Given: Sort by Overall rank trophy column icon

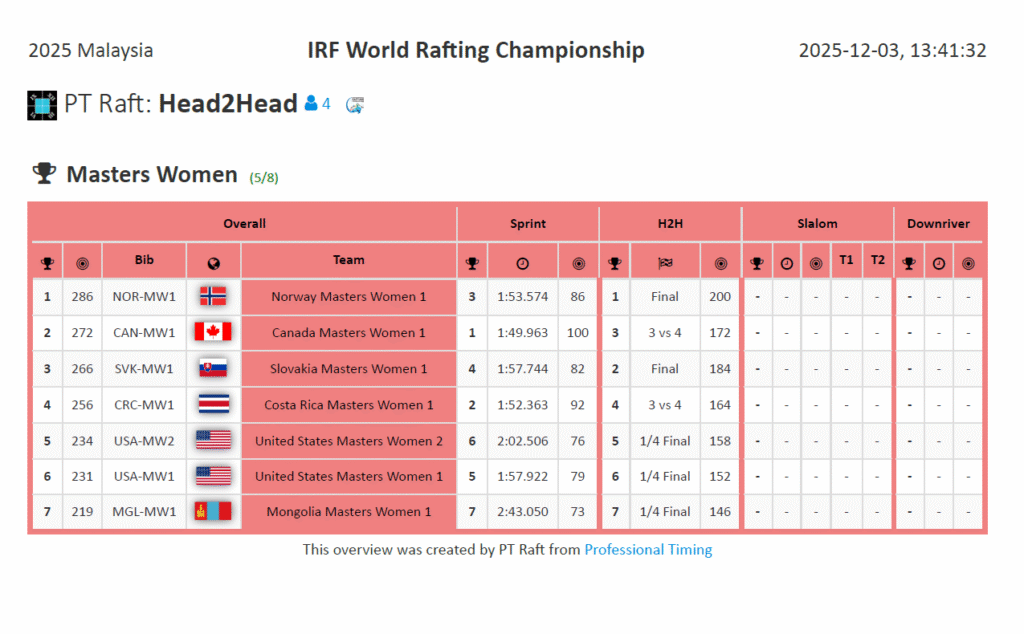Looking at the screenshot, I should (x=47, y=264).
